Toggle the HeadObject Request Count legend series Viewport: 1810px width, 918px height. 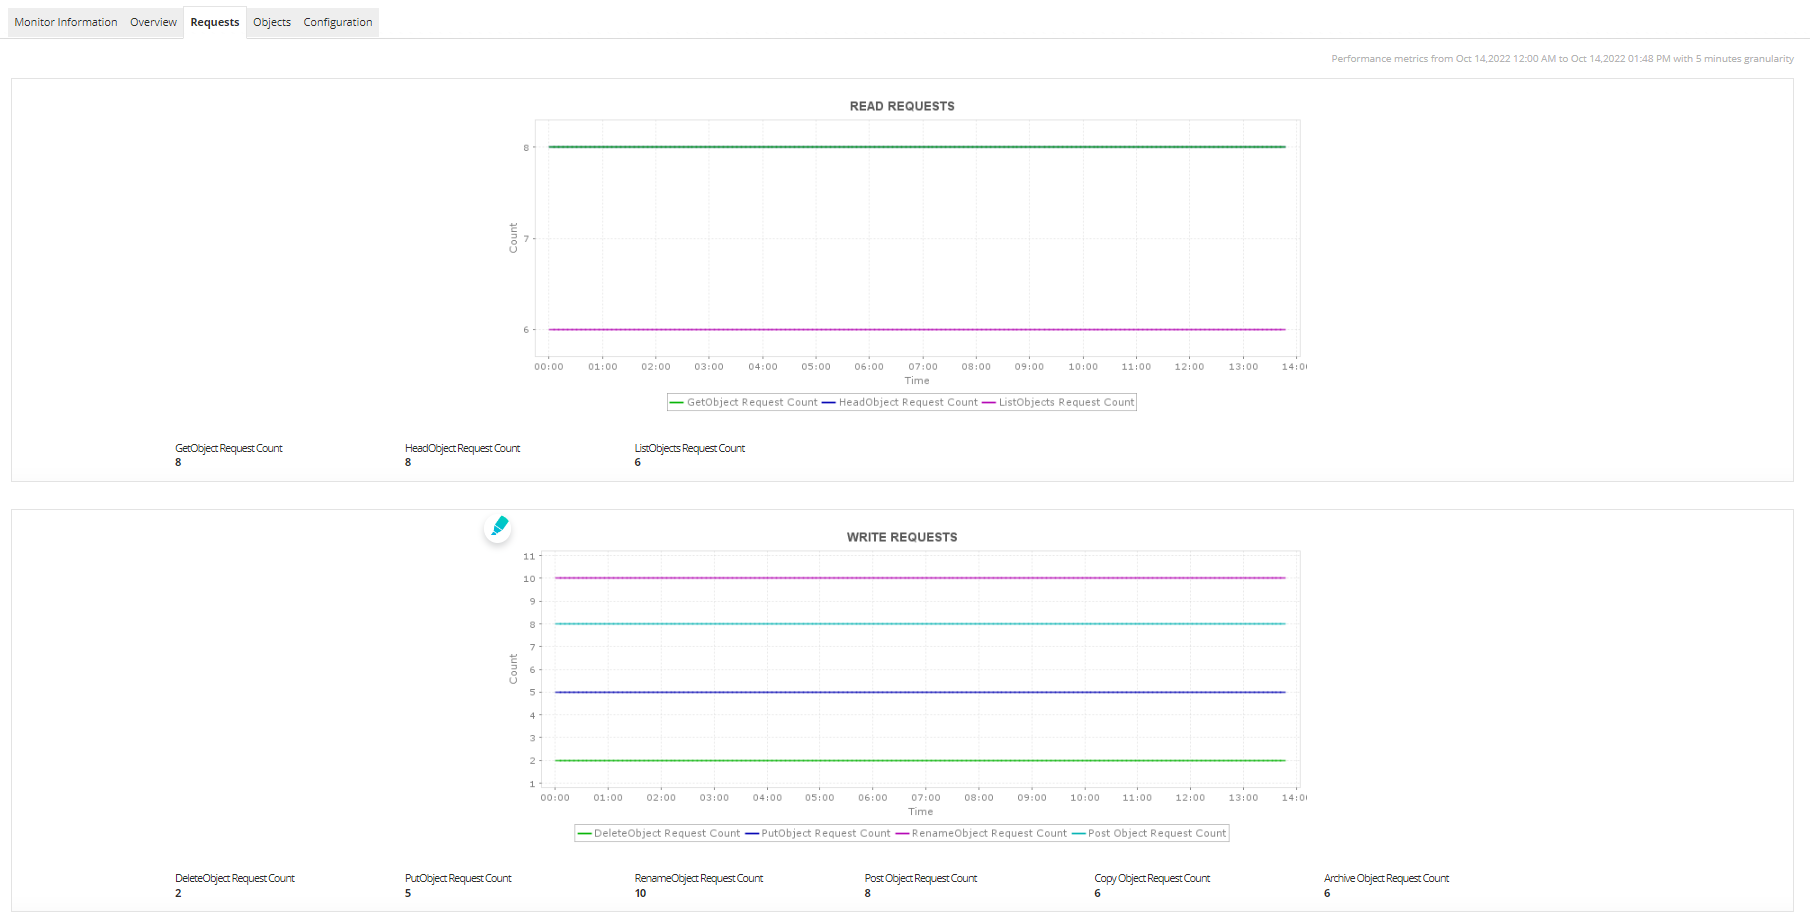(901, 402)
